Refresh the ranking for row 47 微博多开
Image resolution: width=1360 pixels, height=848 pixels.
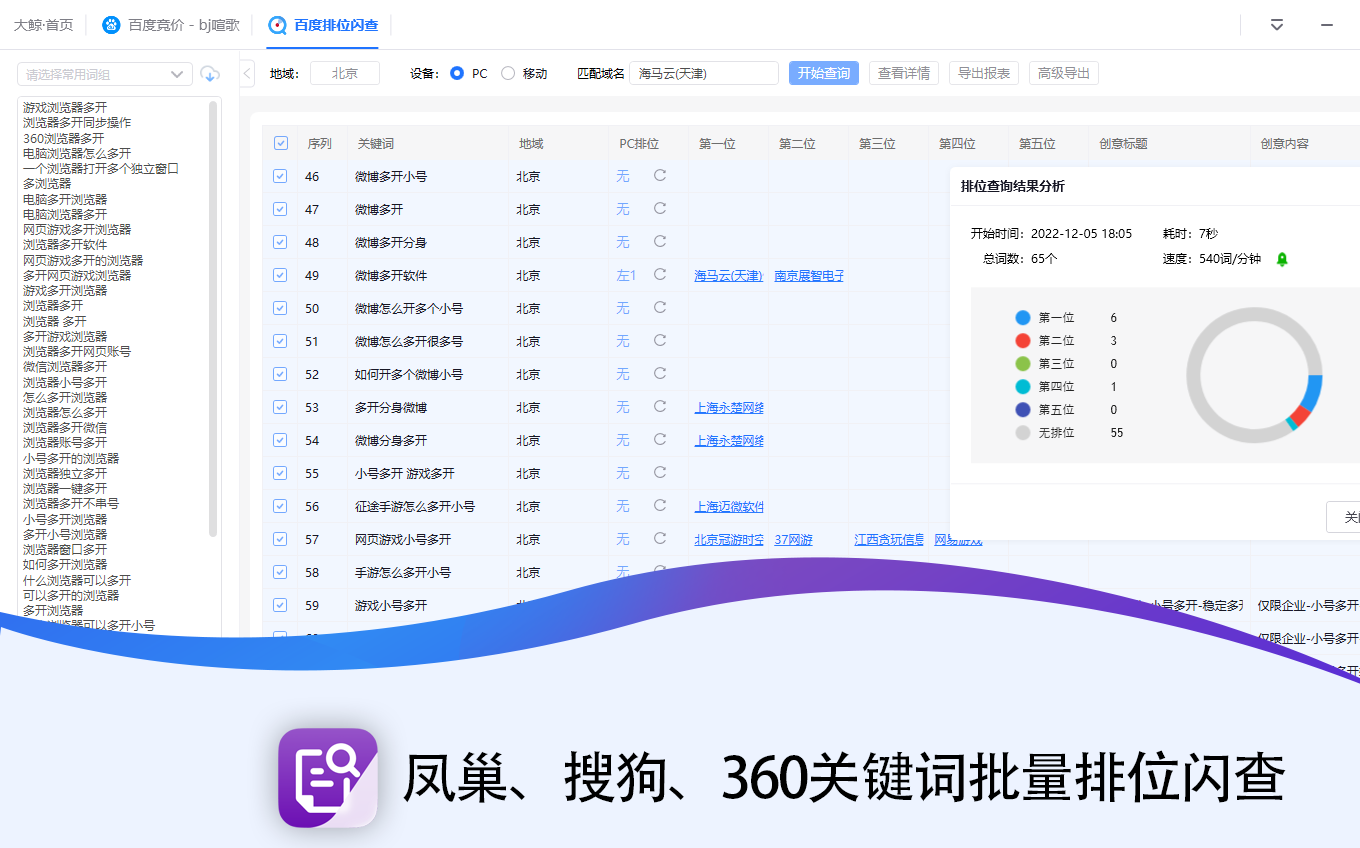pos(660,208)
